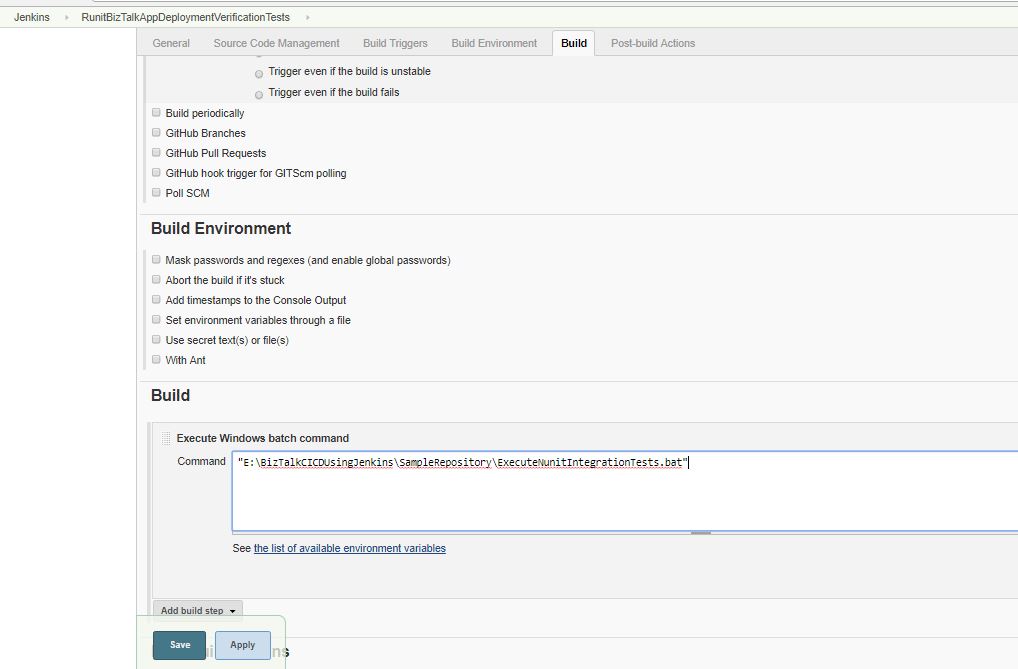Save the job configuration
1018x669 pixels.
tap(180, 645)
